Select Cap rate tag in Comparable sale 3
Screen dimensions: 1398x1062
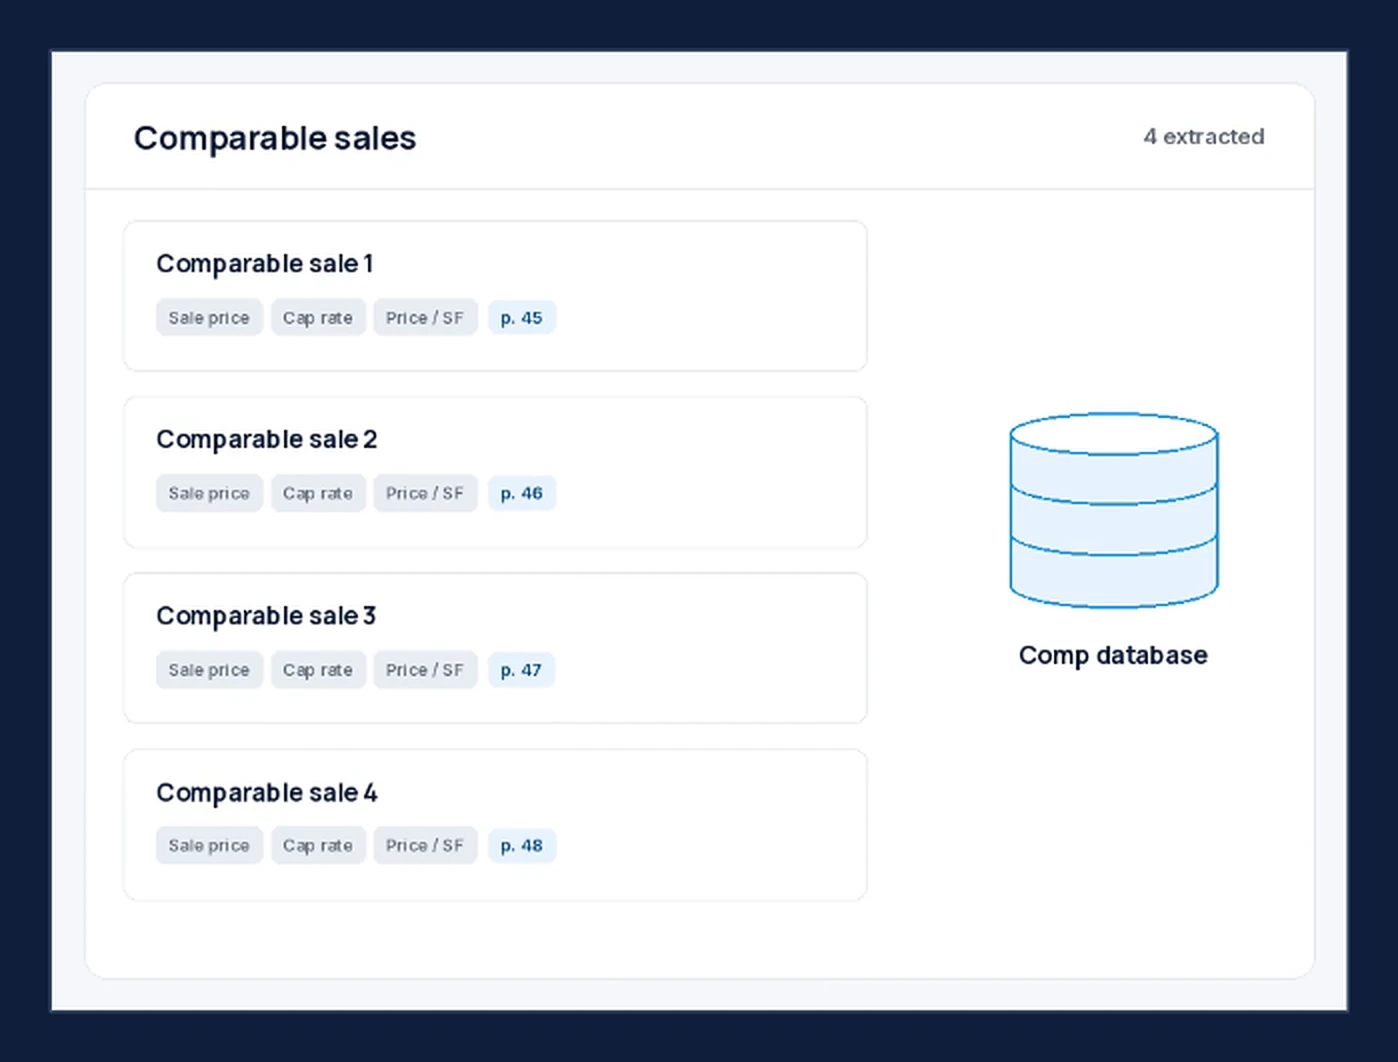[318, 670]
